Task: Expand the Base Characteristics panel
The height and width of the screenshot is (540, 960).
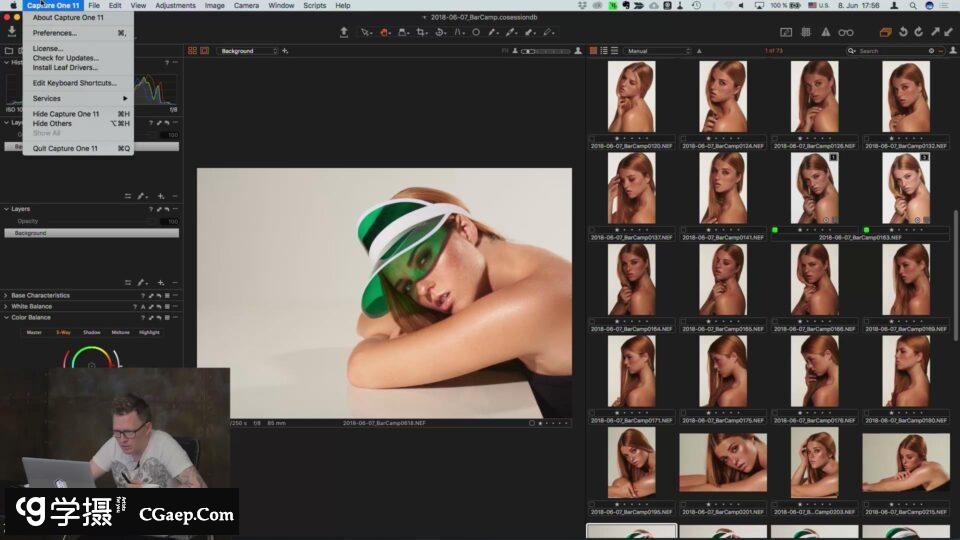Action: [x=40, y=295]
